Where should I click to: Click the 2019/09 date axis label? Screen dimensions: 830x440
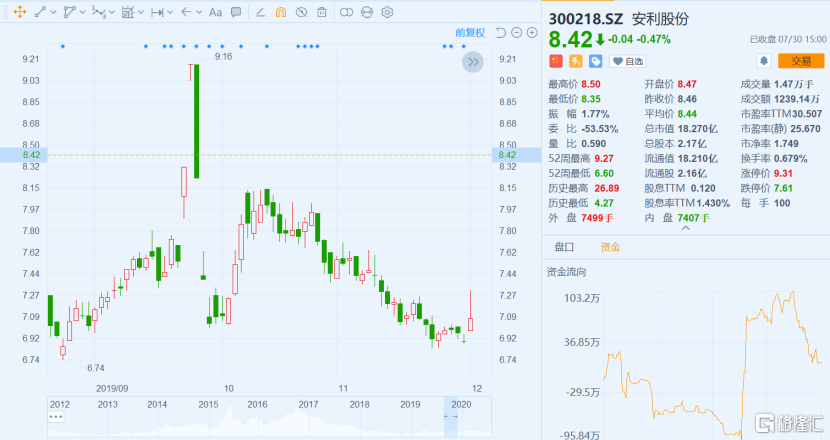pyautogui.click(x=112, y=388)
